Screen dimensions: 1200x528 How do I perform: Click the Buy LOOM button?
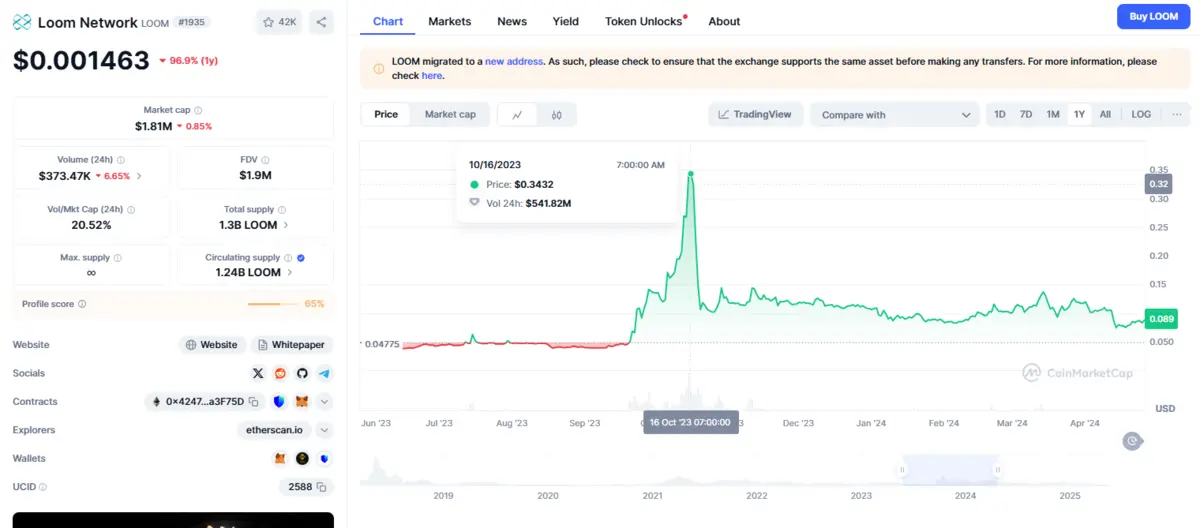coord(1153,17)
